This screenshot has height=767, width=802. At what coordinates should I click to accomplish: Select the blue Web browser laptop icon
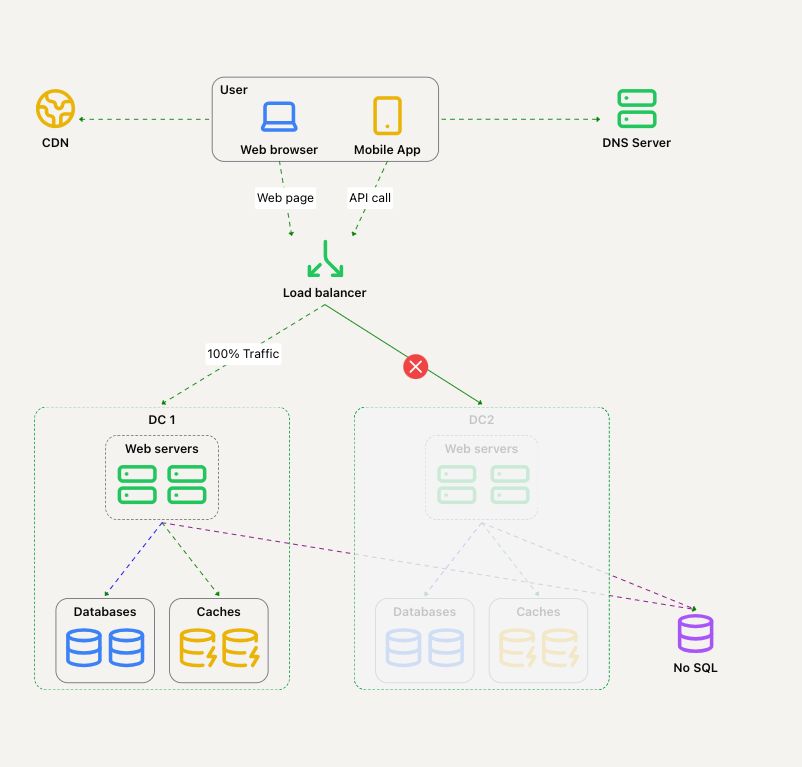(x=279, y=116)
